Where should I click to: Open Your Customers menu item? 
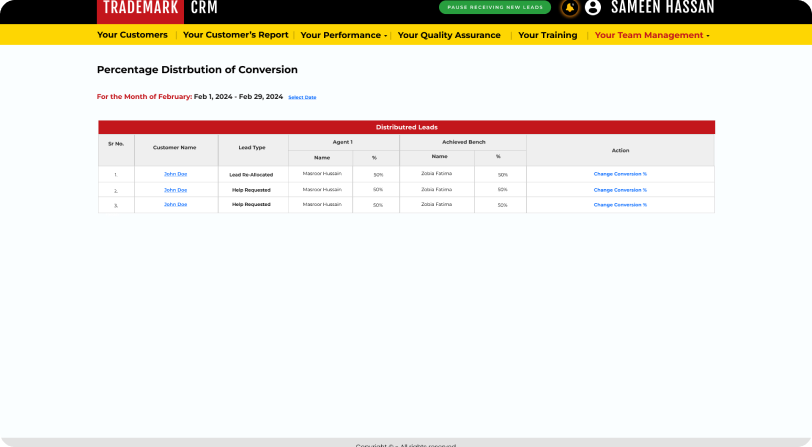pos(132,35)
